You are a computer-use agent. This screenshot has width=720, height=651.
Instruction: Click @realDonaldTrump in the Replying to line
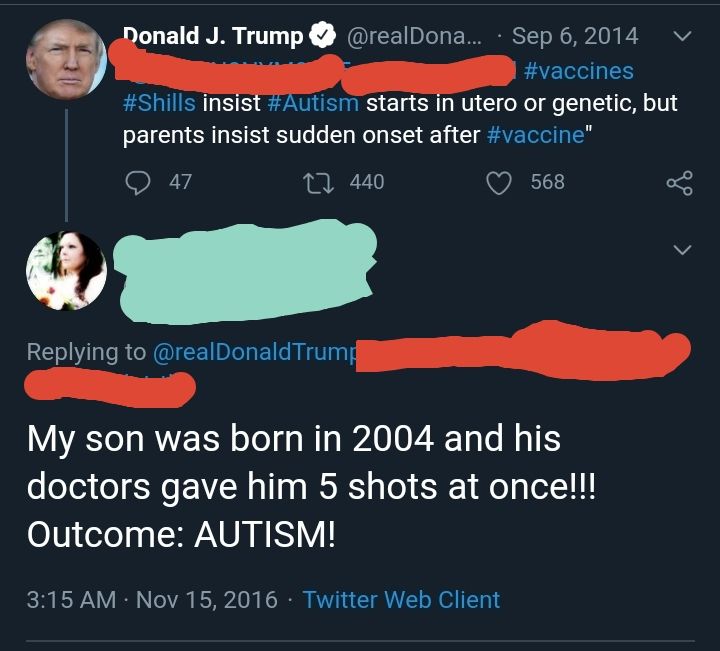[x=255, y=351]
